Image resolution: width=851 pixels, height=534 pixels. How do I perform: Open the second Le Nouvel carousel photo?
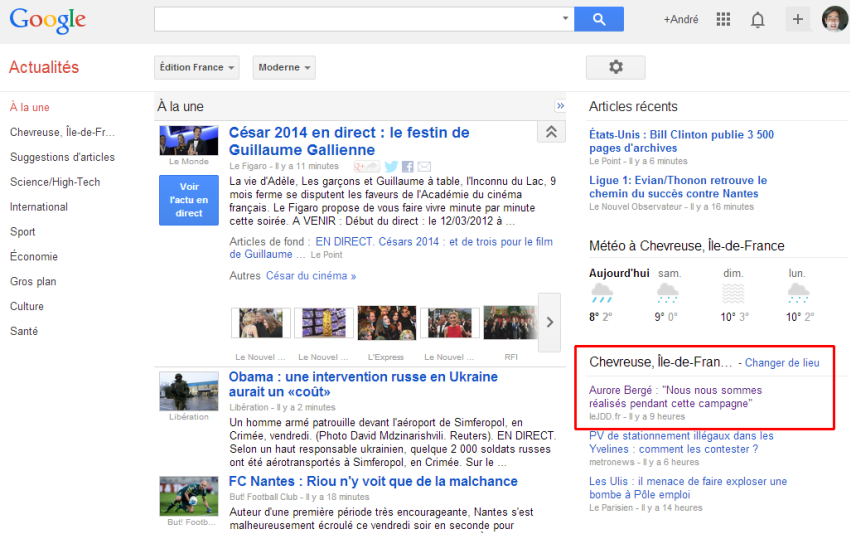pos(324,322)
